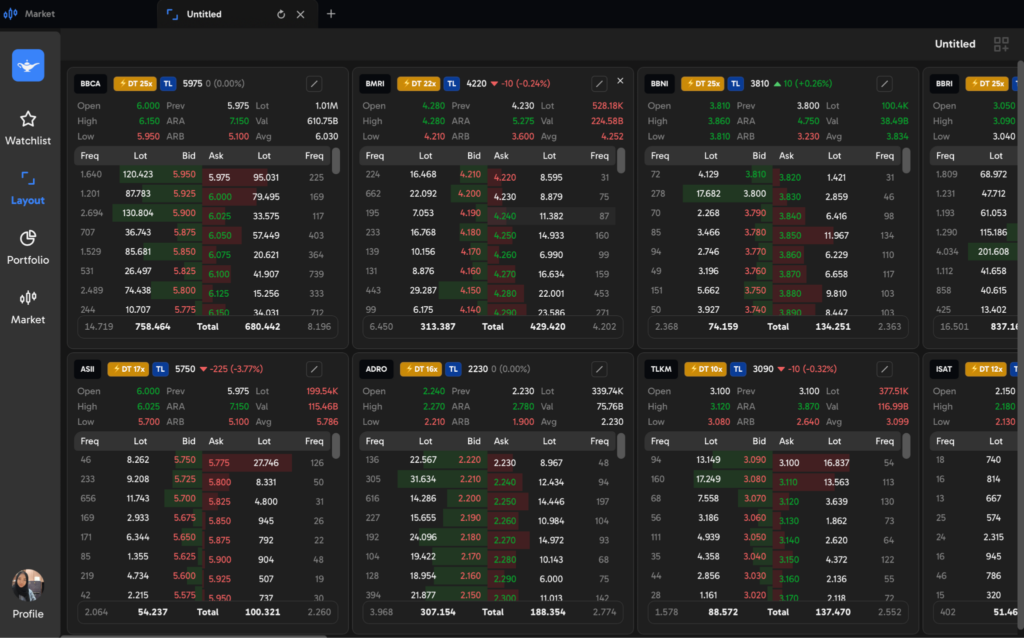The width and height of the screenshot is (1024, 638).
Task: Click the Untitled layout title
Action: 955,44
